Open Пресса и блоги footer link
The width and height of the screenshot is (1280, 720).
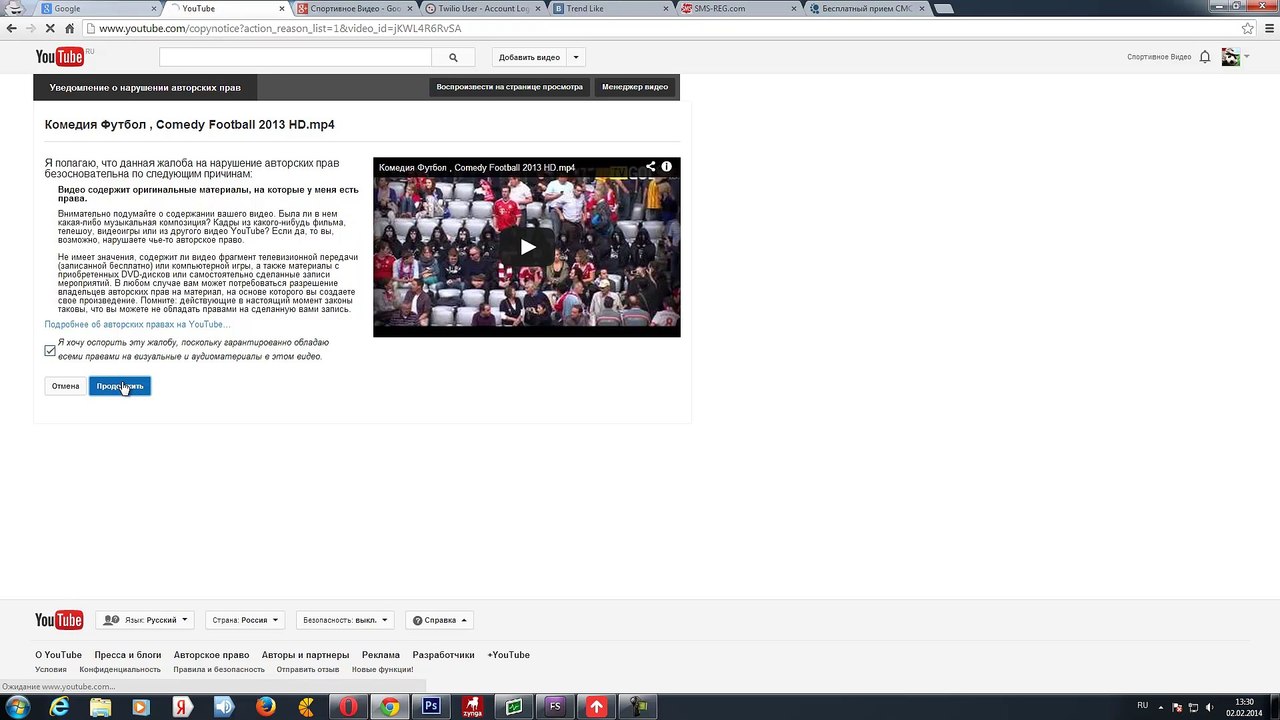click(x=128, y=655)
